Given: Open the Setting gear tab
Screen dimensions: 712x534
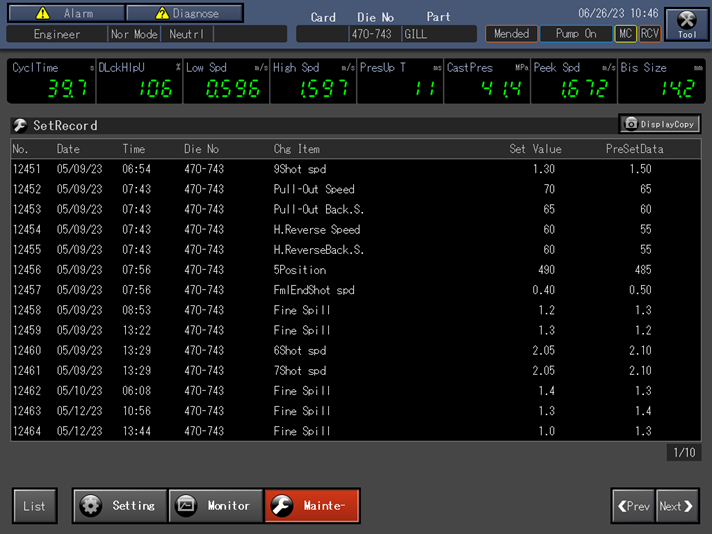Looking at the screenshot, I should point(119,506).
